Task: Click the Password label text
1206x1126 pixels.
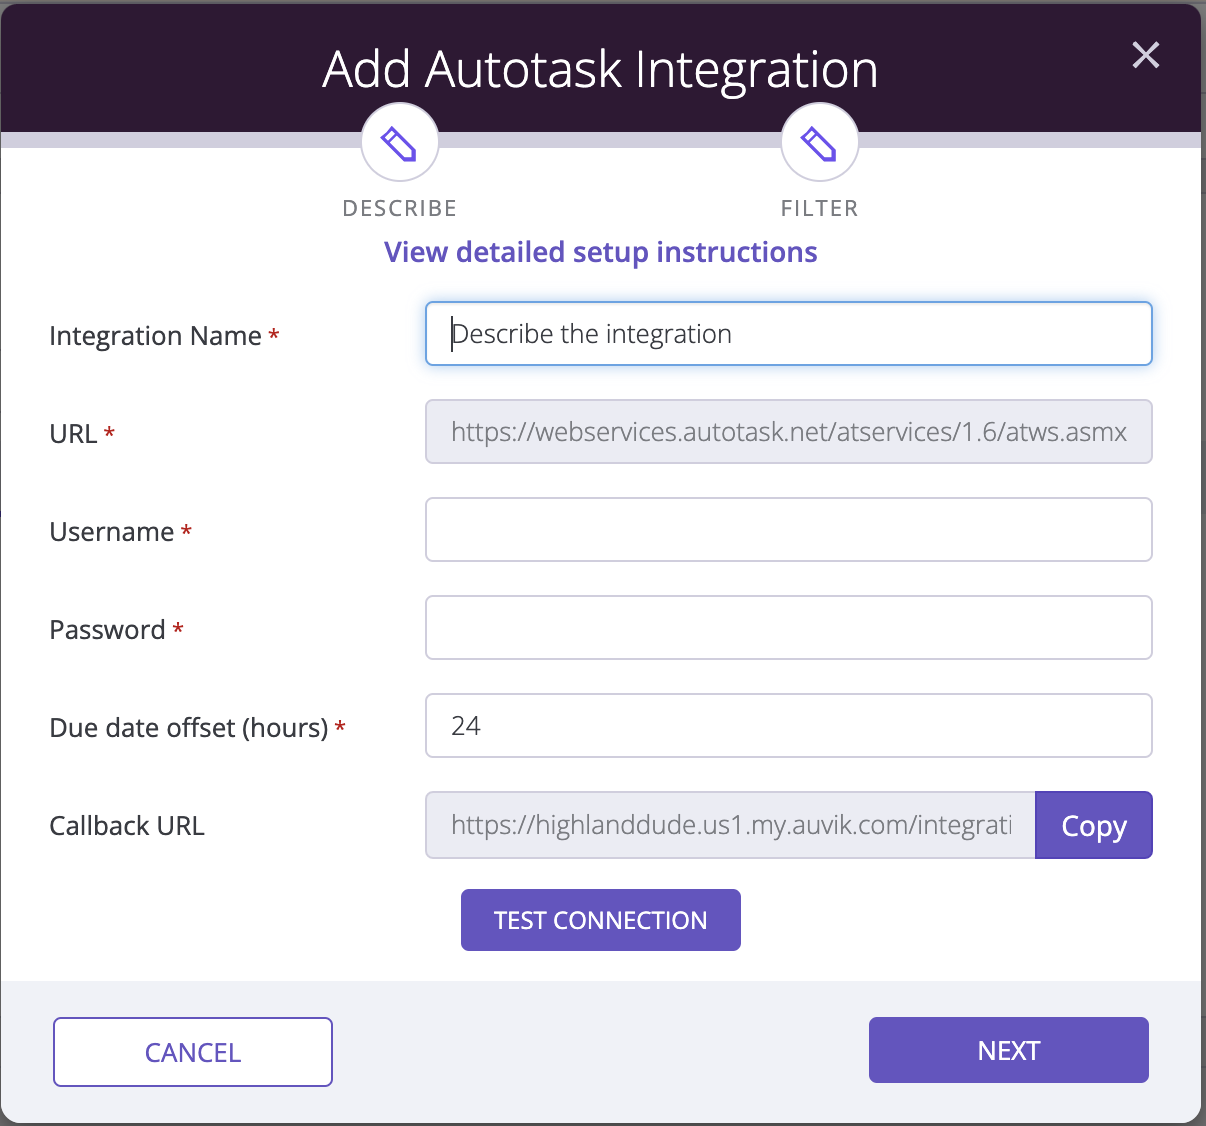Action: [x=107, y=630]
